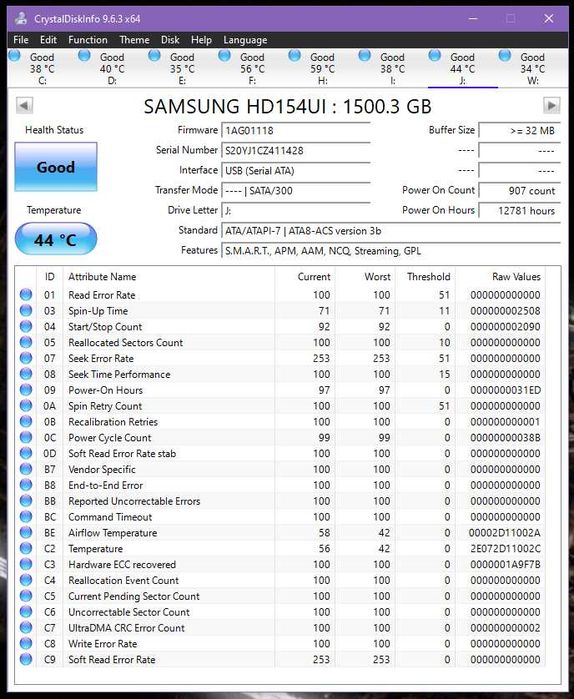574x699 pixels.
Task: Click status orb for Spin Retry Count
Action: click(26, 405)
